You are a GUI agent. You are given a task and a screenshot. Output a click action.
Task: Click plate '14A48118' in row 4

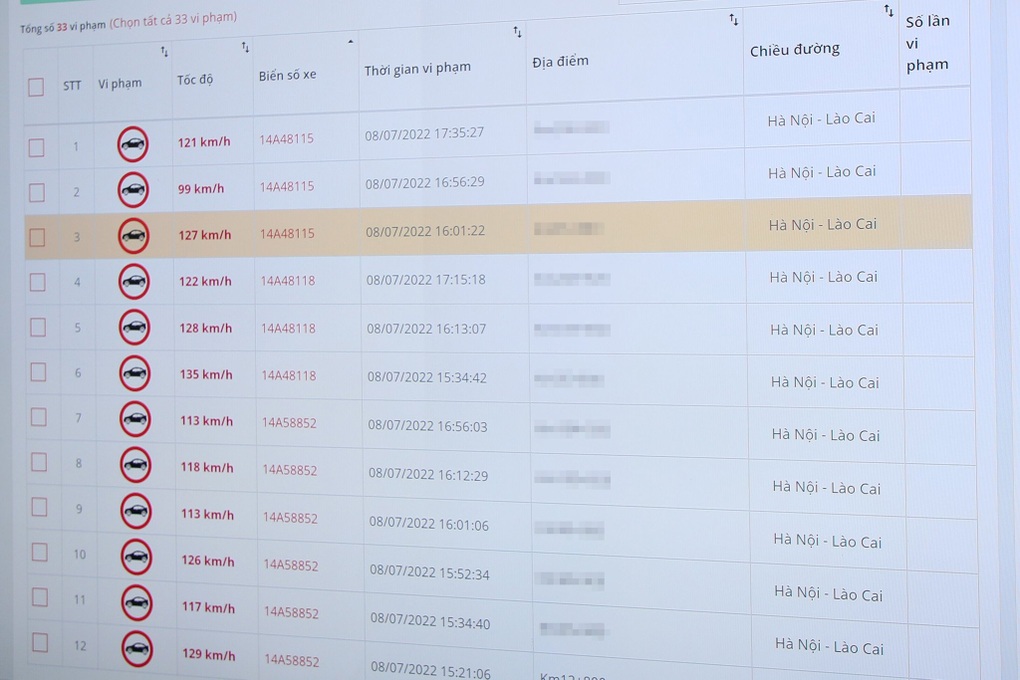(288, 280)
